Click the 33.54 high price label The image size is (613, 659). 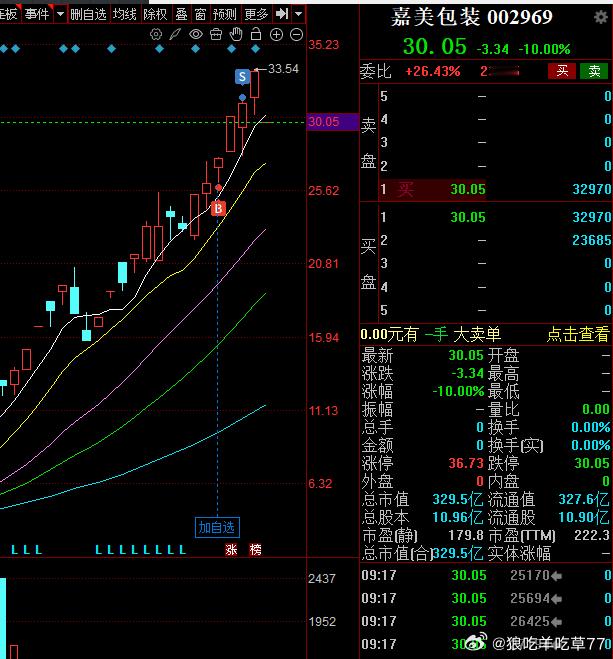(x=283, y=69)
